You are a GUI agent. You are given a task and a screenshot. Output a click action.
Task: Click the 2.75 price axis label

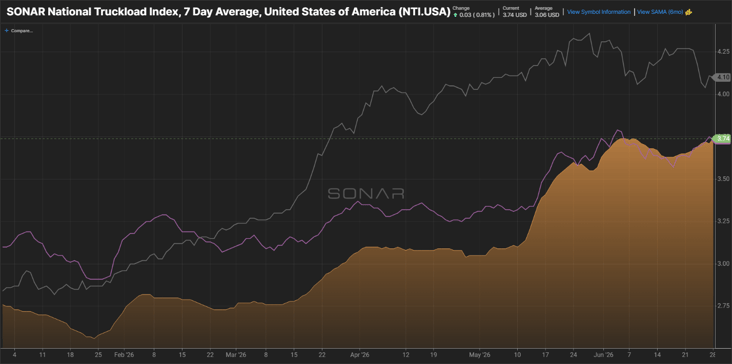pyautogui.click(x=723, y=306)
